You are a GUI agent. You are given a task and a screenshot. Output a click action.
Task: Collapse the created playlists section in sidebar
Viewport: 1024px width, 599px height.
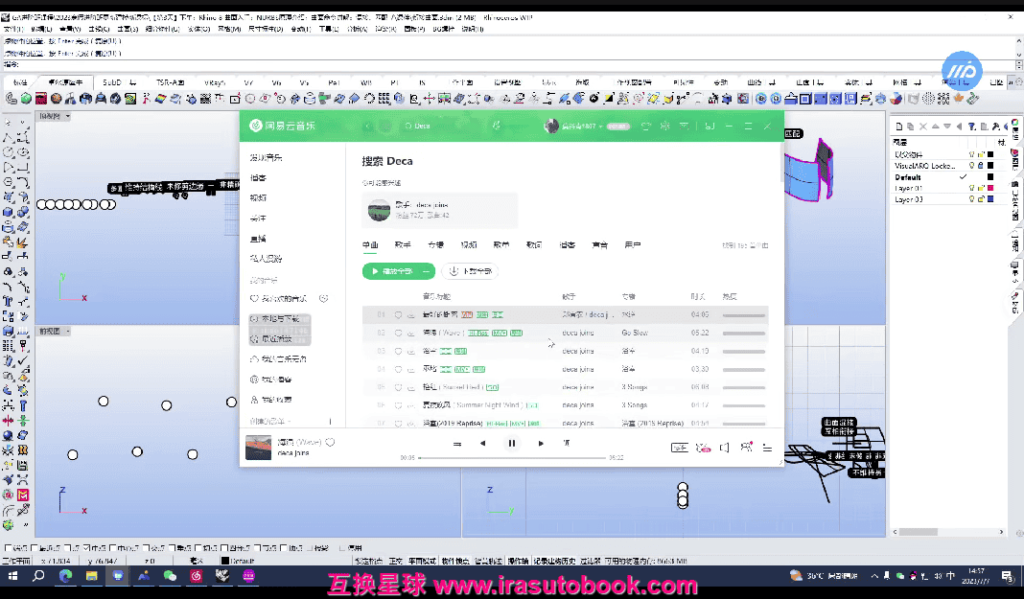point(289,421)
